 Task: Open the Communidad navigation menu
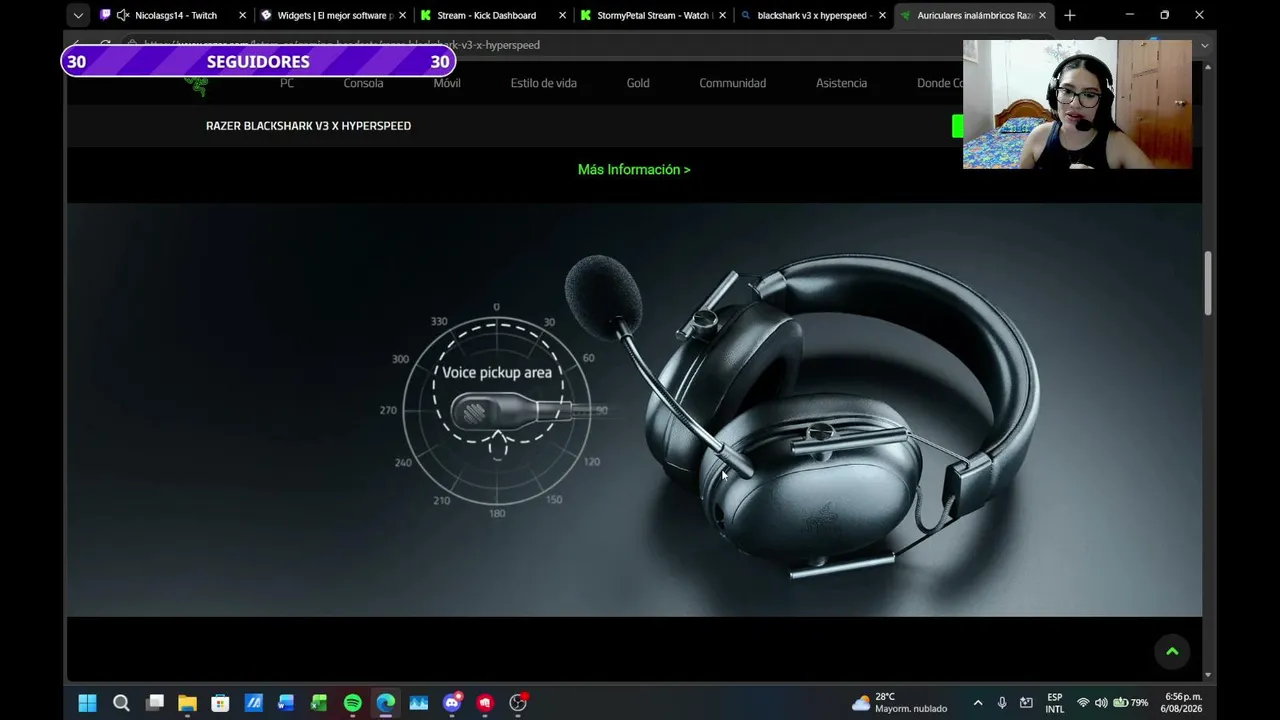733,83
